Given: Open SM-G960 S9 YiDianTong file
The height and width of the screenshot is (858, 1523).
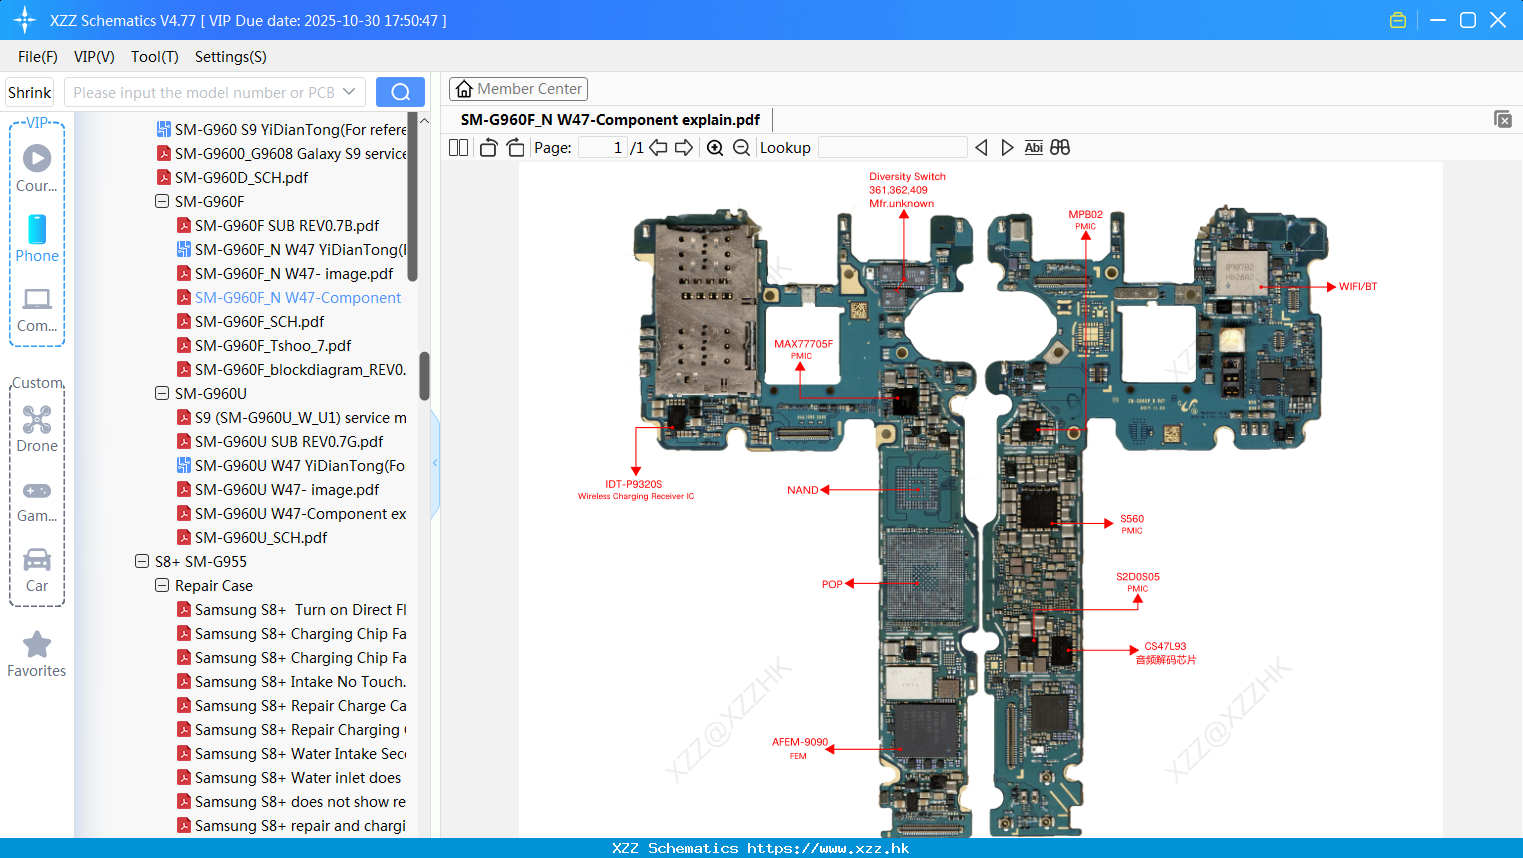Looking at the screenshot, I should tap(290, 129).
